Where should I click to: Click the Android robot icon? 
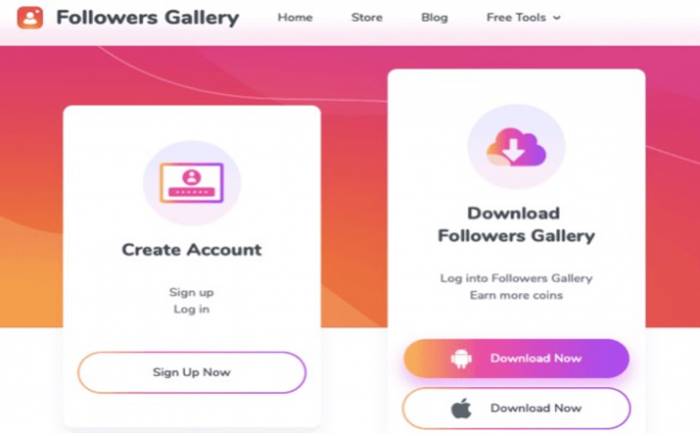point(461,358)
